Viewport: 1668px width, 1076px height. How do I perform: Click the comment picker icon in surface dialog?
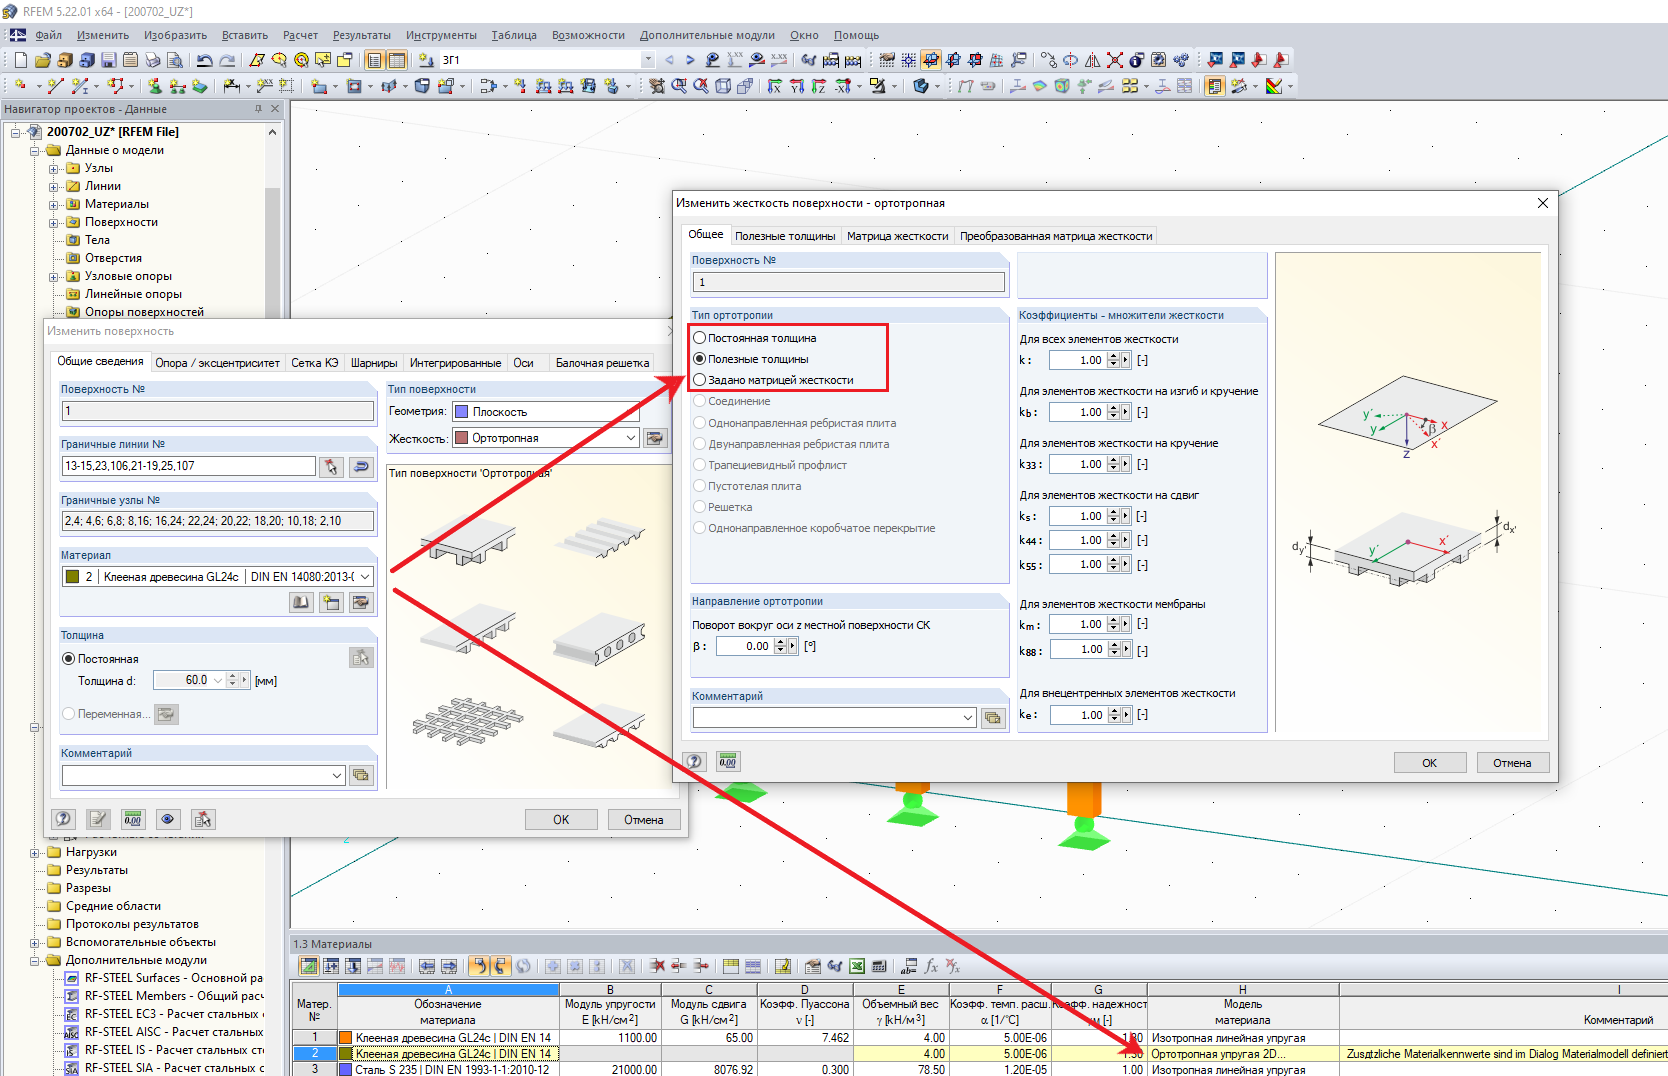[361, 775]
